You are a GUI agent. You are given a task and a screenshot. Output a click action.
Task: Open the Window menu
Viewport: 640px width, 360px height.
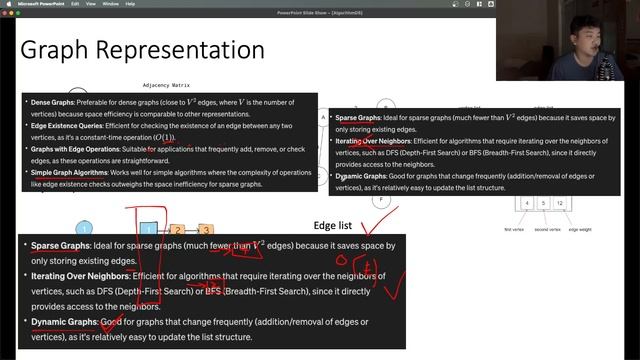[x=110, y=4]
